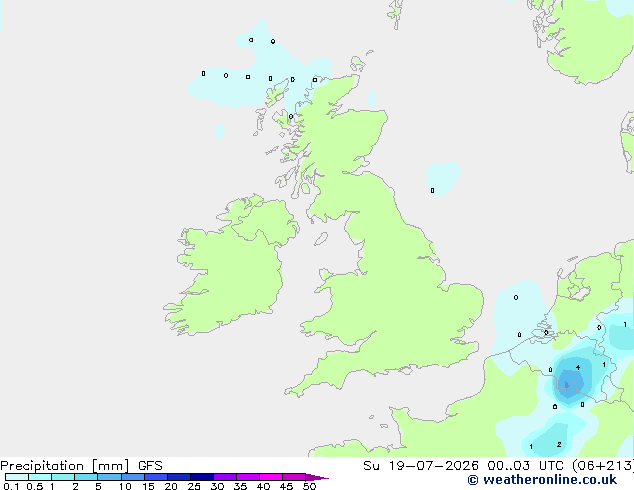Click the 'Precipitation [mm]' title text
Viewport: 634px width, 490px height.
click(x=65, y=466)
